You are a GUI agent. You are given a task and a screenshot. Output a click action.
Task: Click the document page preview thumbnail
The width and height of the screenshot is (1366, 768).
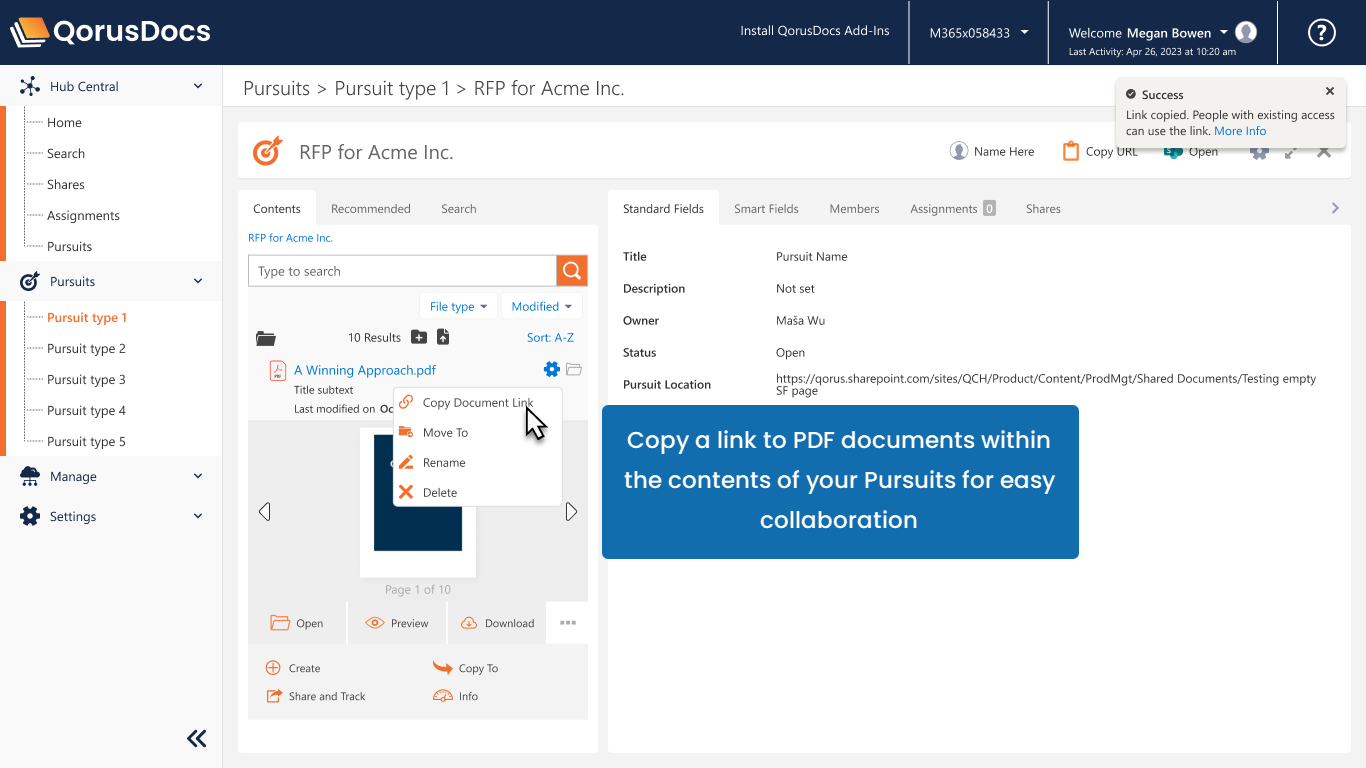[418, 503]
